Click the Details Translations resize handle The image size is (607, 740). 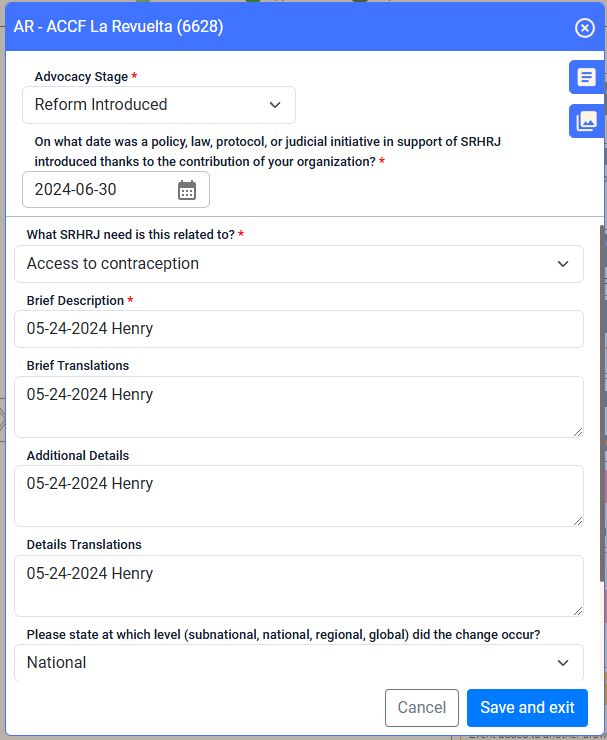[578, 611]
